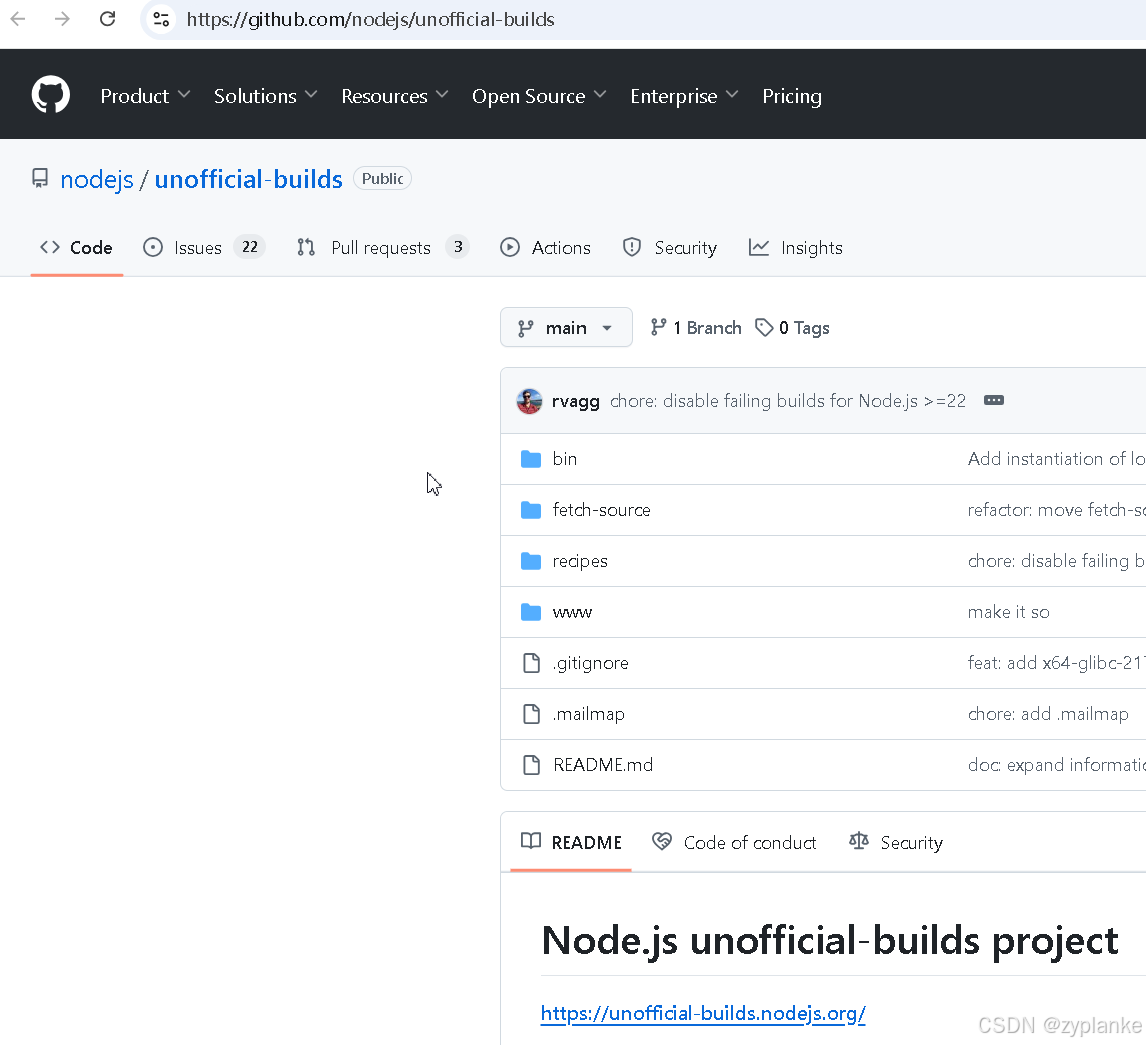Switch to the Code of conduct tab
Screen dimensions: 1146x1045
[x=734, y=842]
